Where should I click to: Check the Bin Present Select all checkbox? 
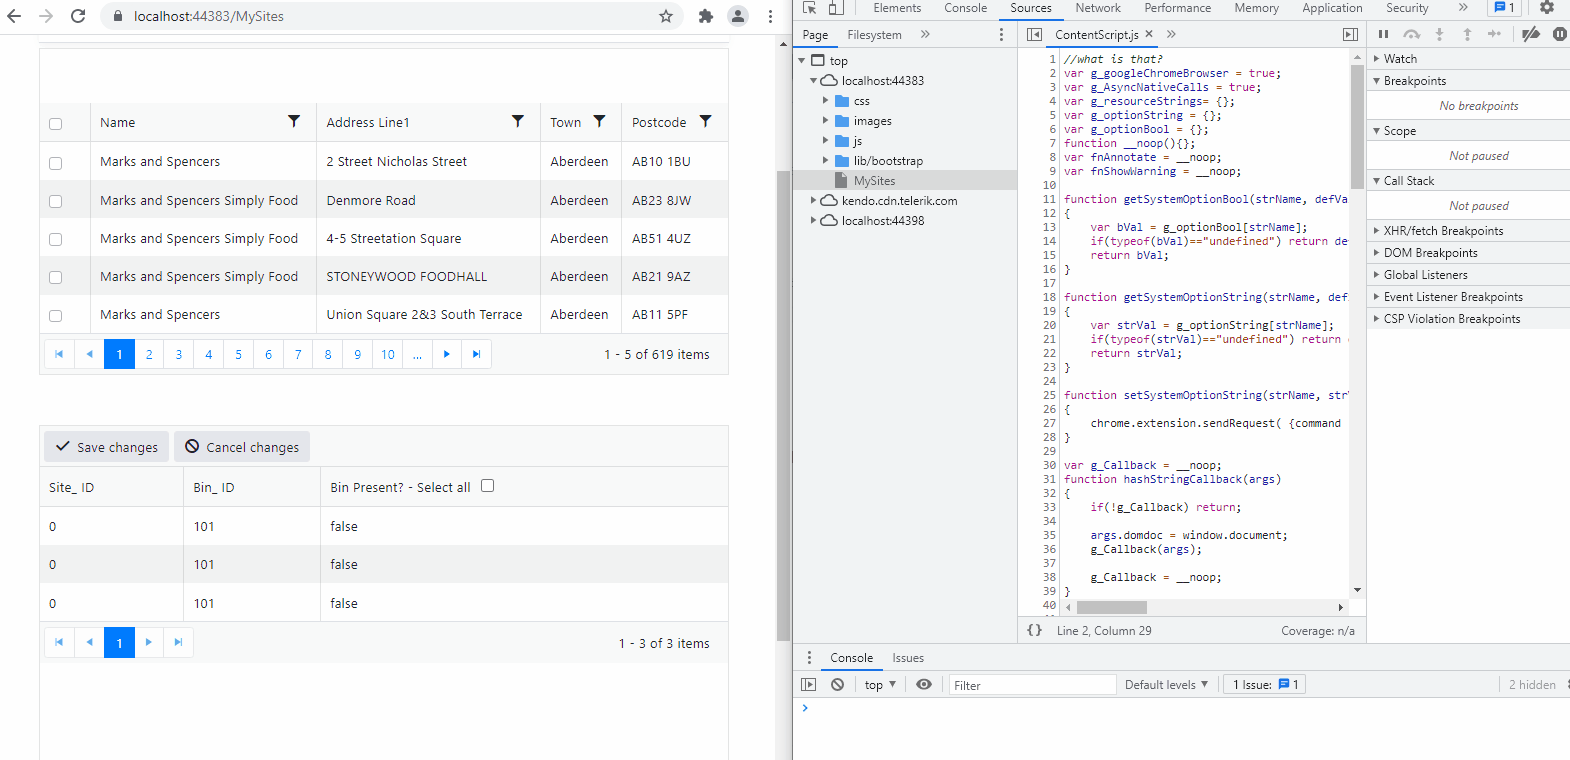[487, 486]
